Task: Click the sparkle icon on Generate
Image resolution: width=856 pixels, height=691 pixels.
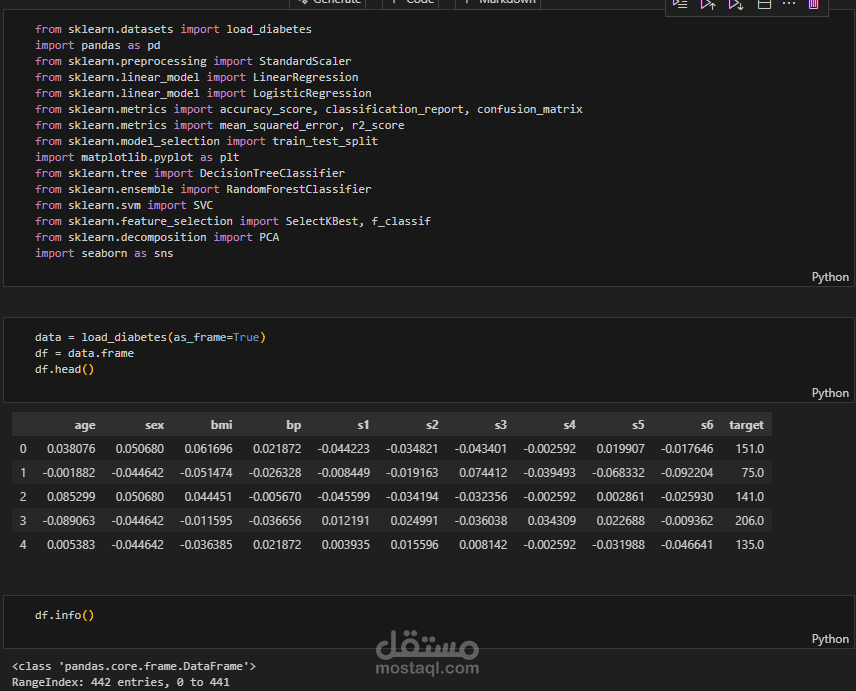Action: (x=305, y=3)
